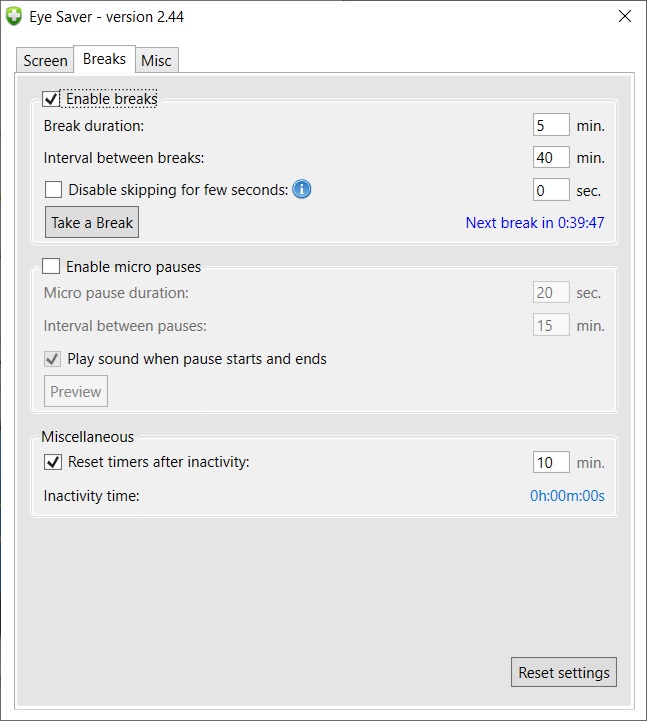
Task: Uncheck Reset timers after inactivity
Action: click(x=53, y=462)
